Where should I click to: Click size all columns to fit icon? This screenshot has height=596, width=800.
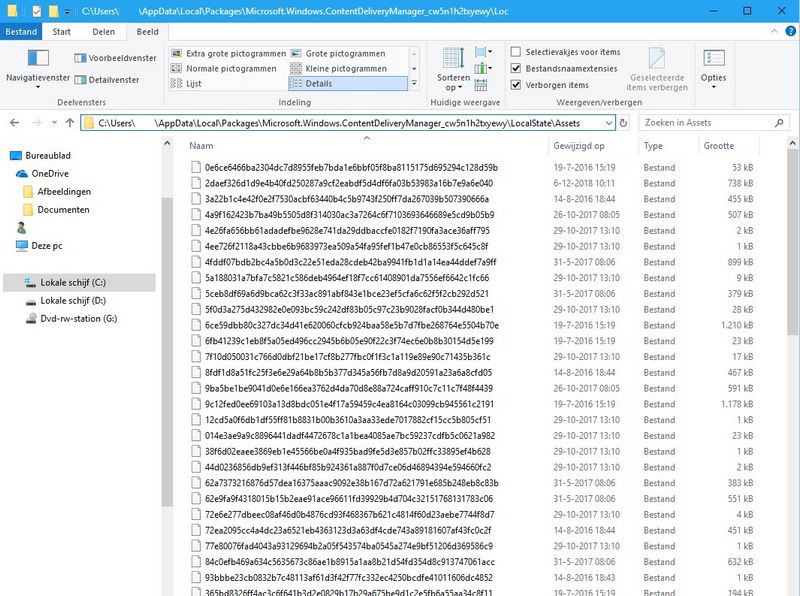(481, 85)
